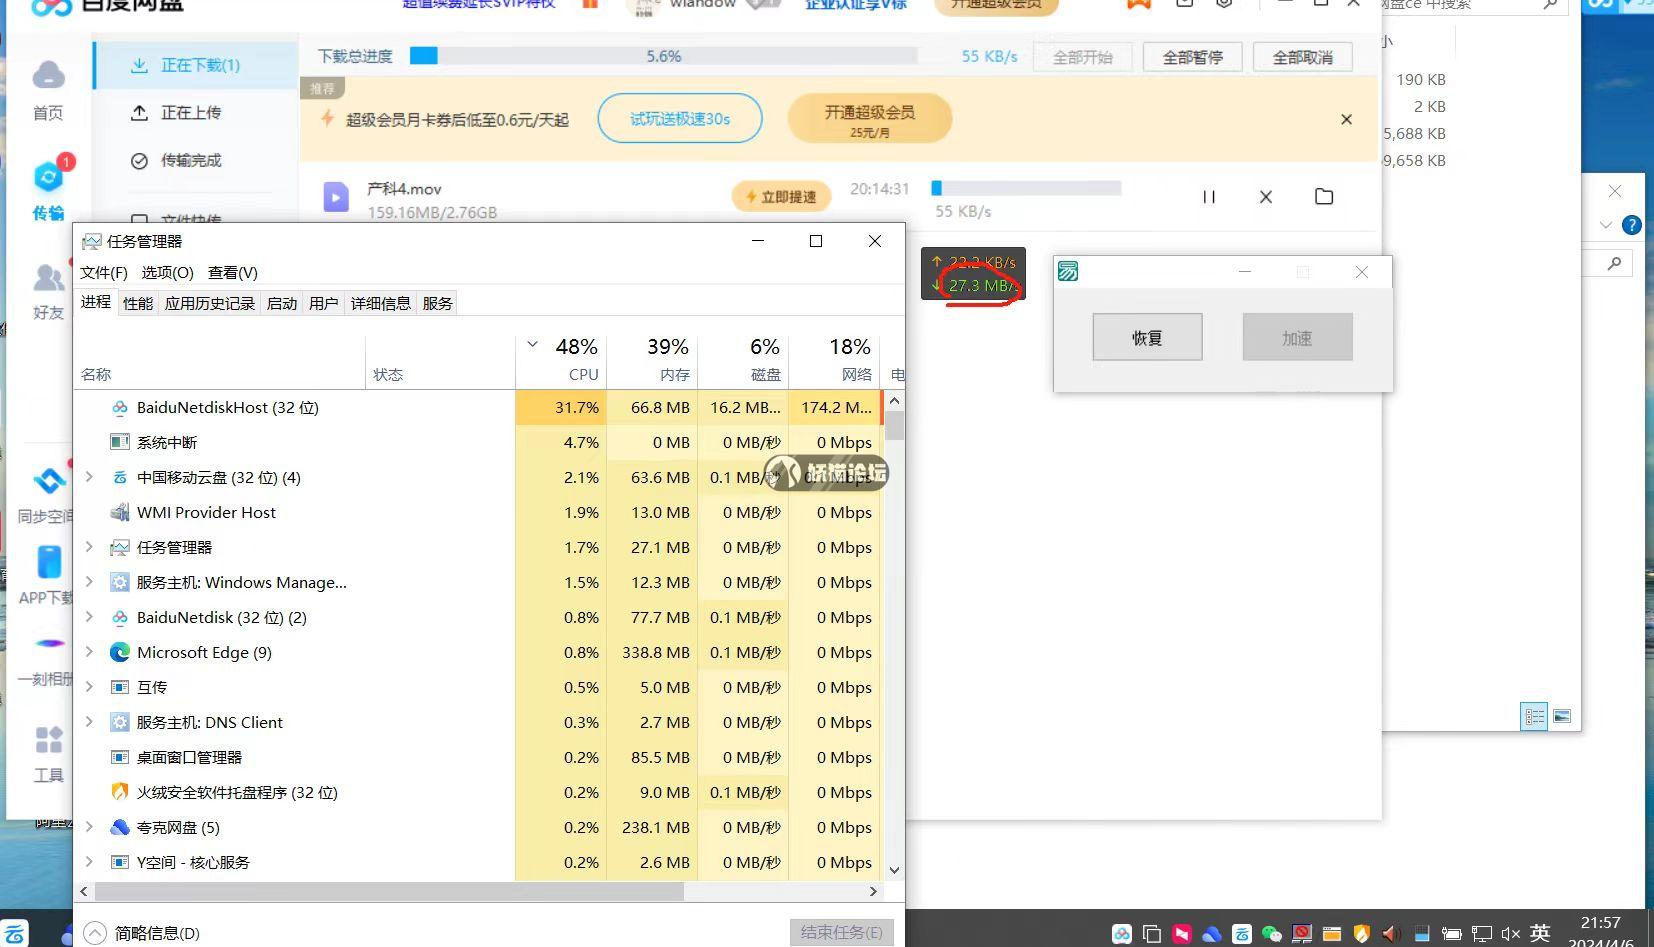The width and height of the screenshot is (1654, 947).
Task: Click the 产科4.mov video file icon
Action: point(336,197)
